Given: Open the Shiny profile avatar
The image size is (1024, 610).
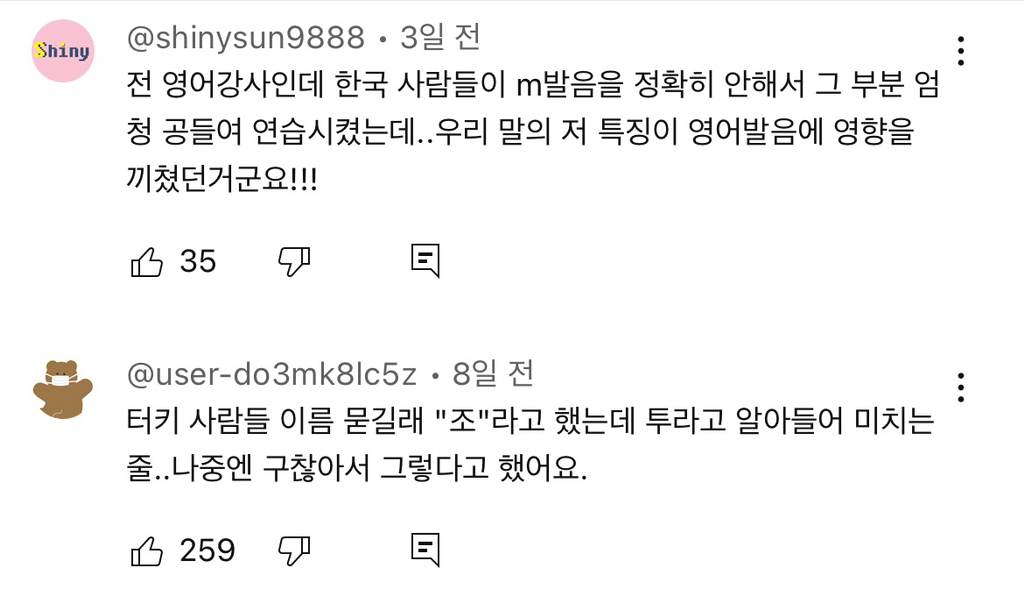Looking at the screenshot, I should pos(63,50).
